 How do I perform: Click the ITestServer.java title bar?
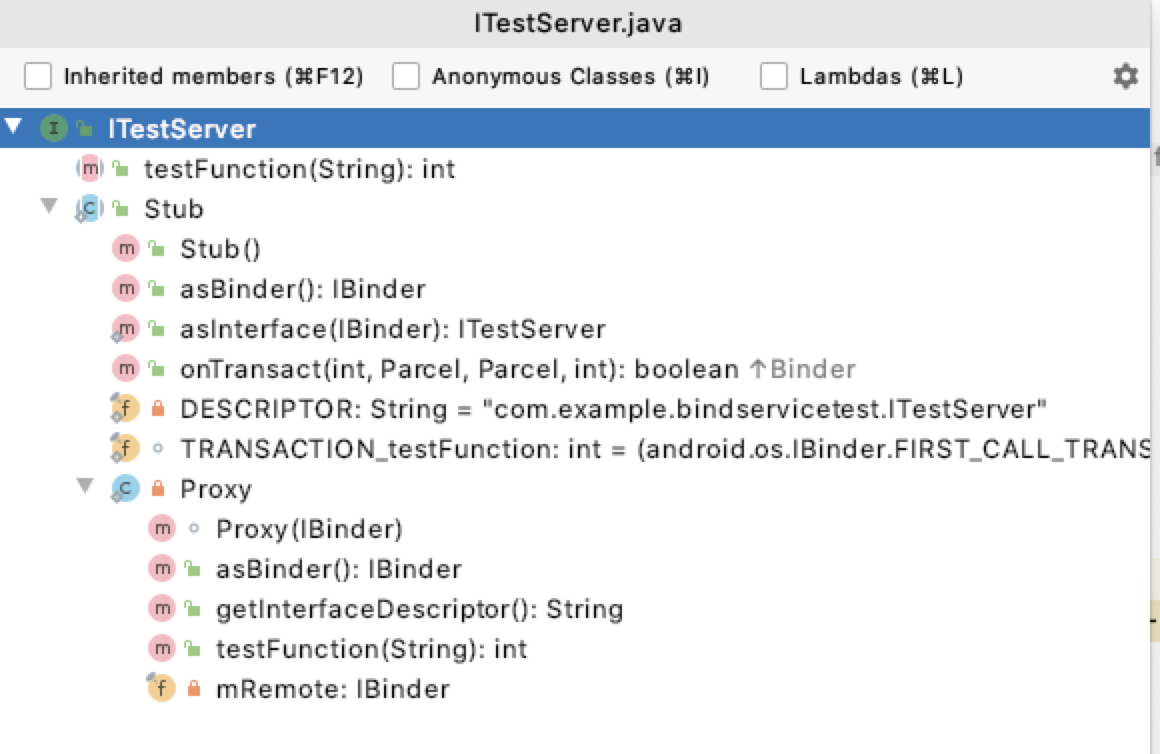580,22
